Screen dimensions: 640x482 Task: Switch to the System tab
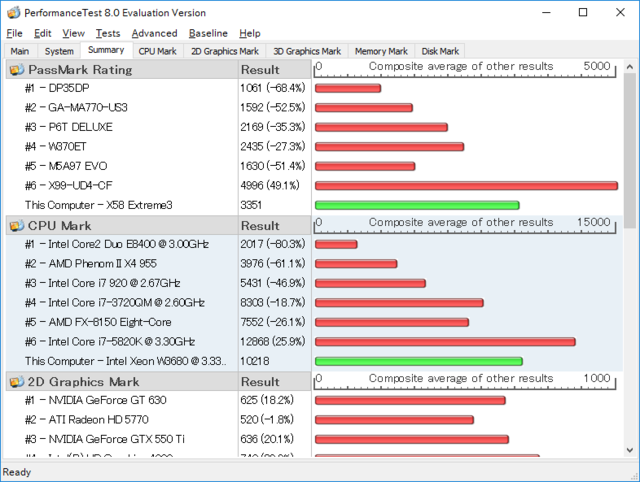(x=59, y=51)
